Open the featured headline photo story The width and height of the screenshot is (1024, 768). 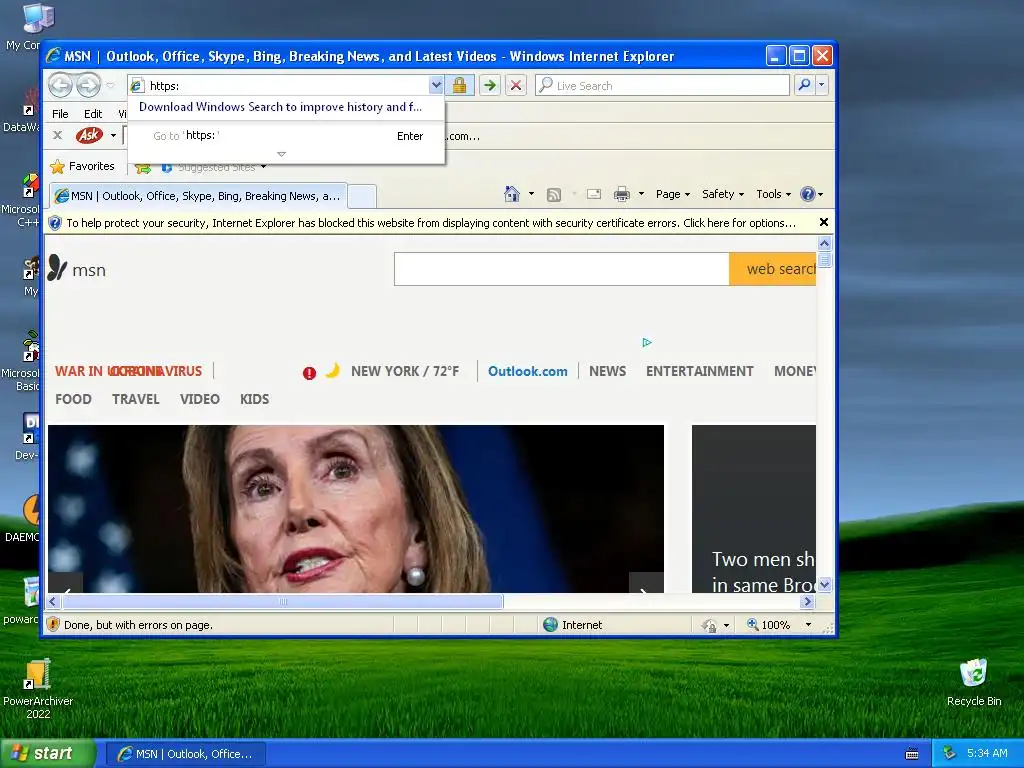tap(356, 509)
